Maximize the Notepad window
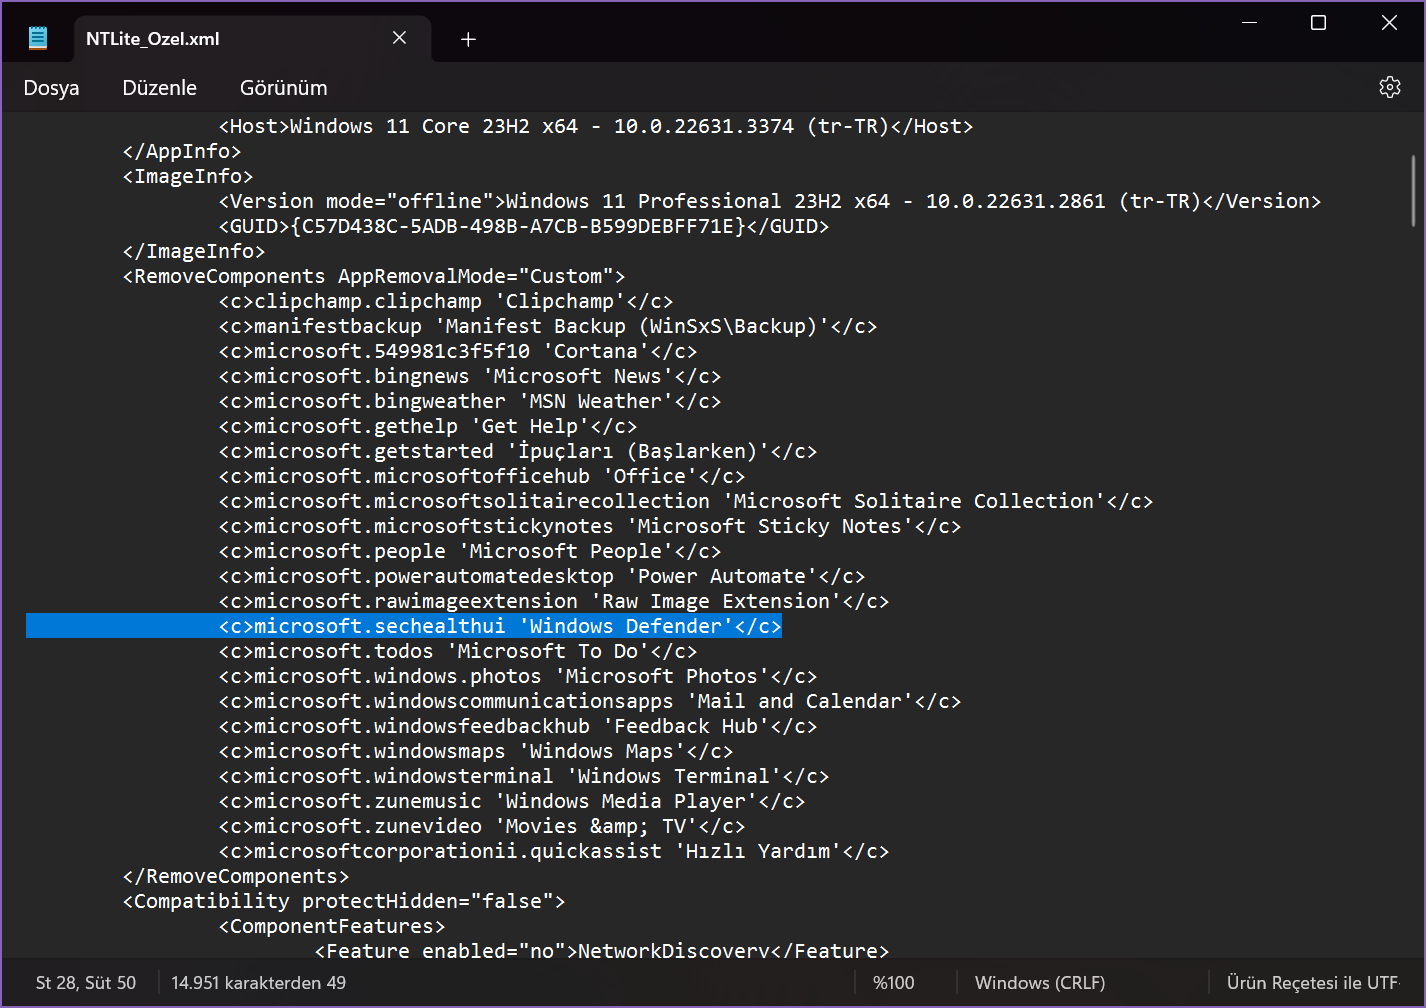This screenshot has width=1426, height=1008. (1319, 22)
